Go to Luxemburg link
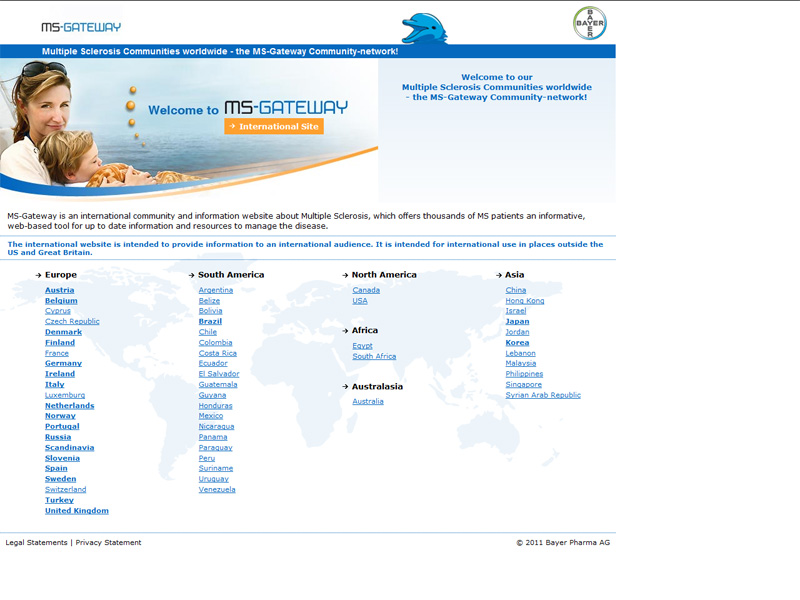Image resolution: width=800 pixels, height=600 pixels. point(65,395)
